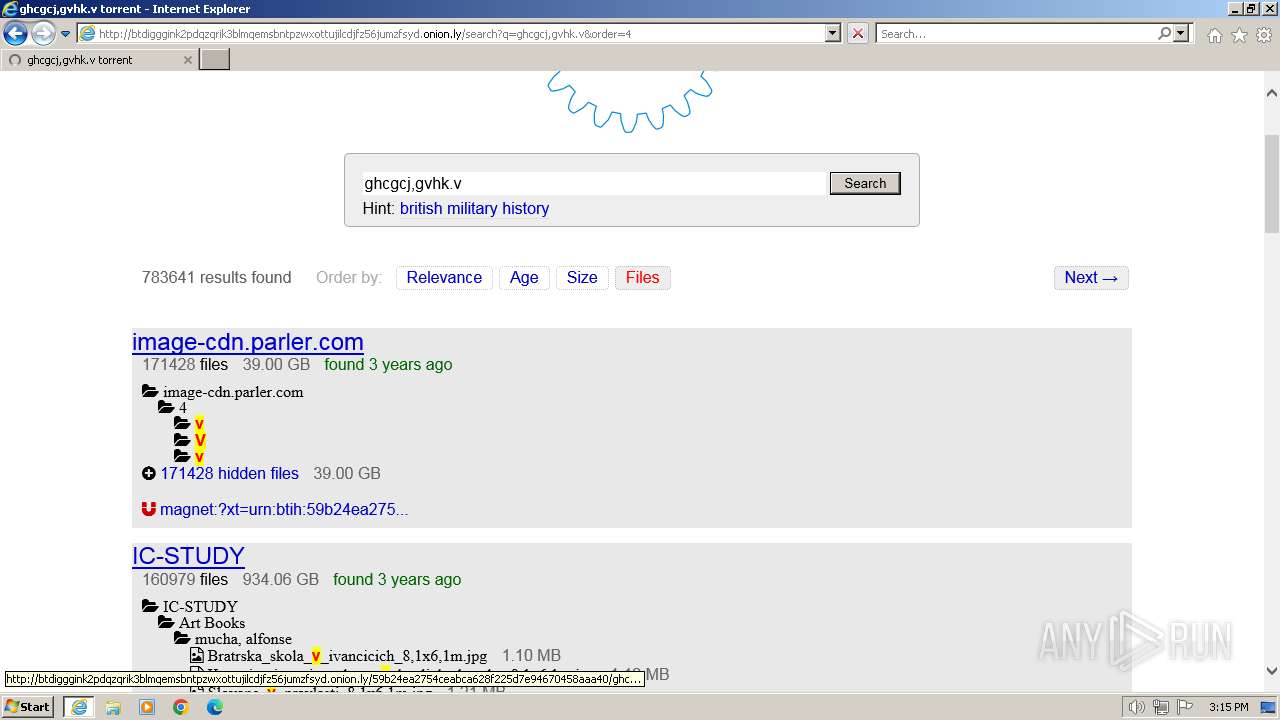Click the ghcgcj,gvhk.v query input field
This screenshot has width=1280, height=720.
click(595, 183)
